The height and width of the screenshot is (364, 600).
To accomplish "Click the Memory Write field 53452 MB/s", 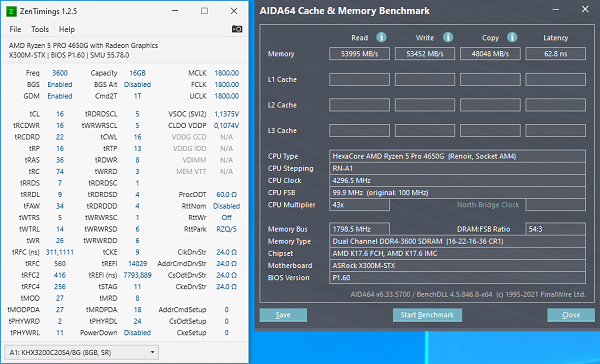I will pyautogui.click(x=425, y=54).
